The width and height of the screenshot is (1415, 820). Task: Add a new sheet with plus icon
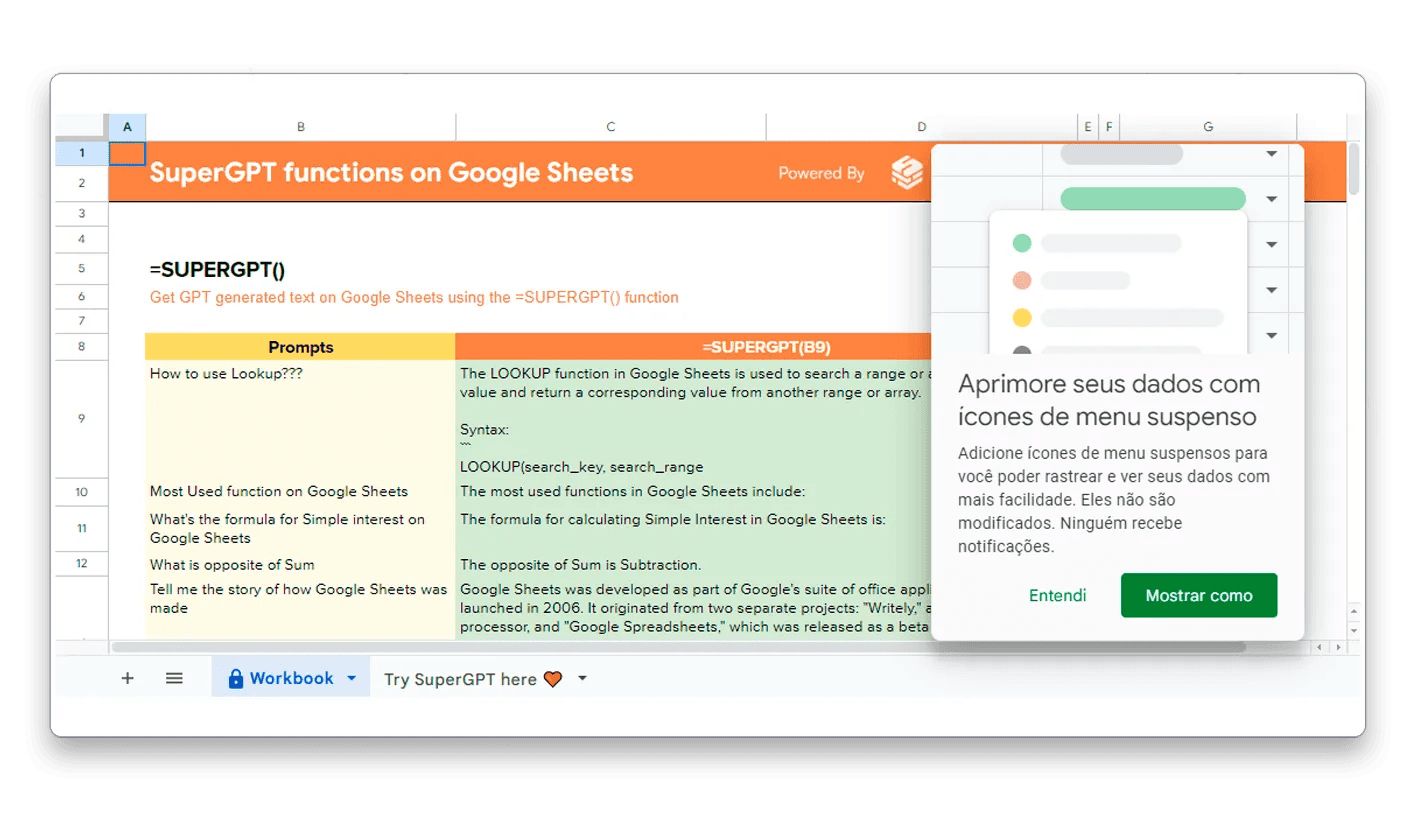(127, 678)
